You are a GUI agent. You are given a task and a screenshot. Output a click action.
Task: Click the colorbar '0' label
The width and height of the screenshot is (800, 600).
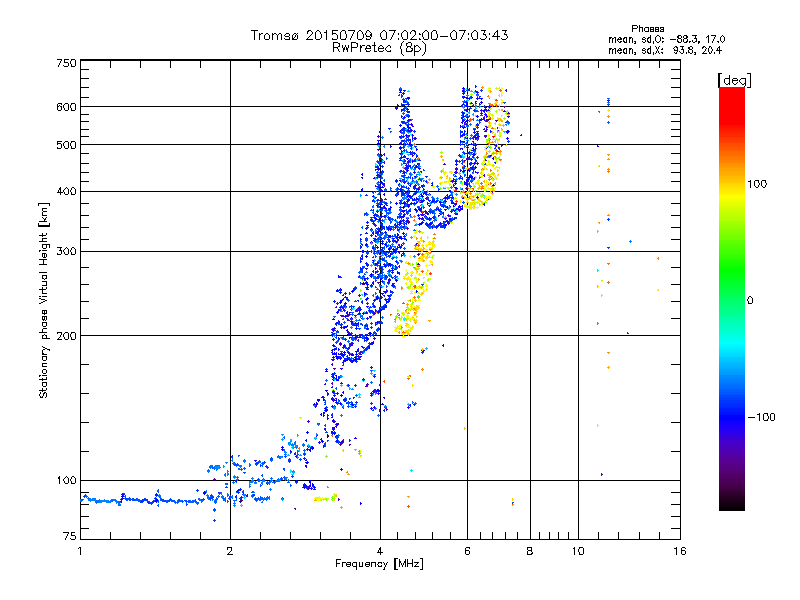pyautogui.click(x=750, y=301)
